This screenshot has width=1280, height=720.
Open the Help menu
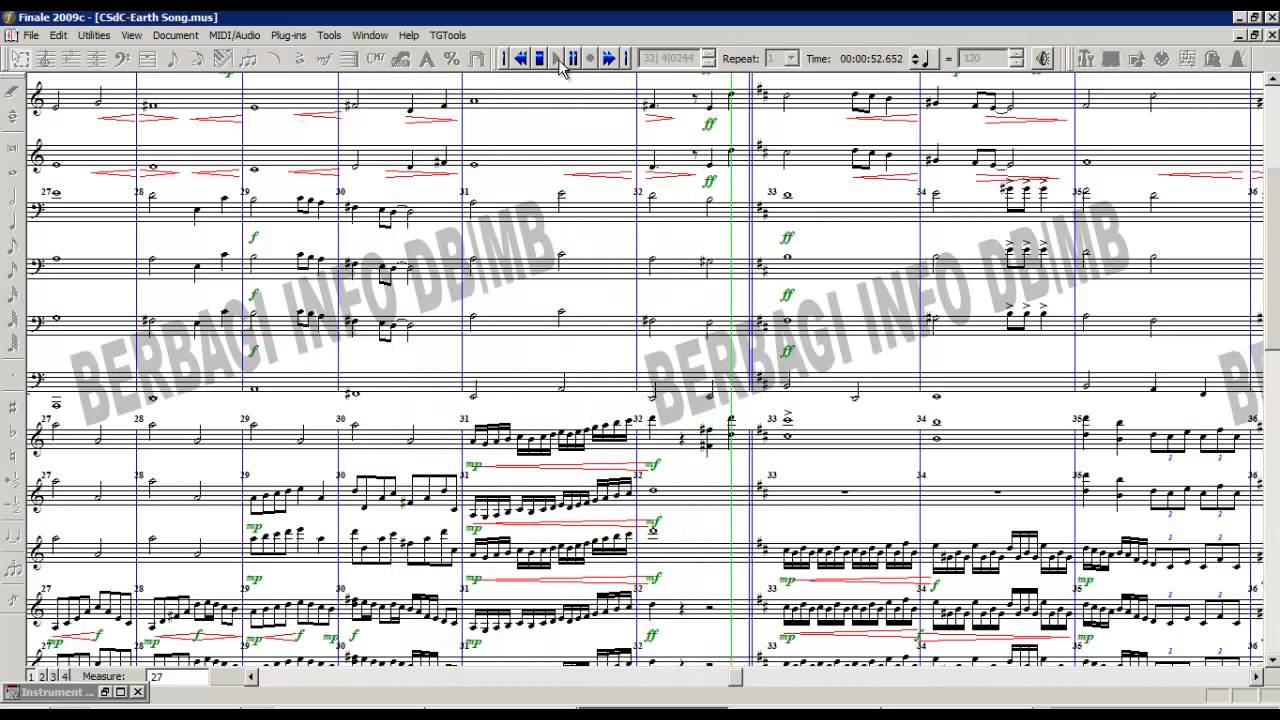409,35
